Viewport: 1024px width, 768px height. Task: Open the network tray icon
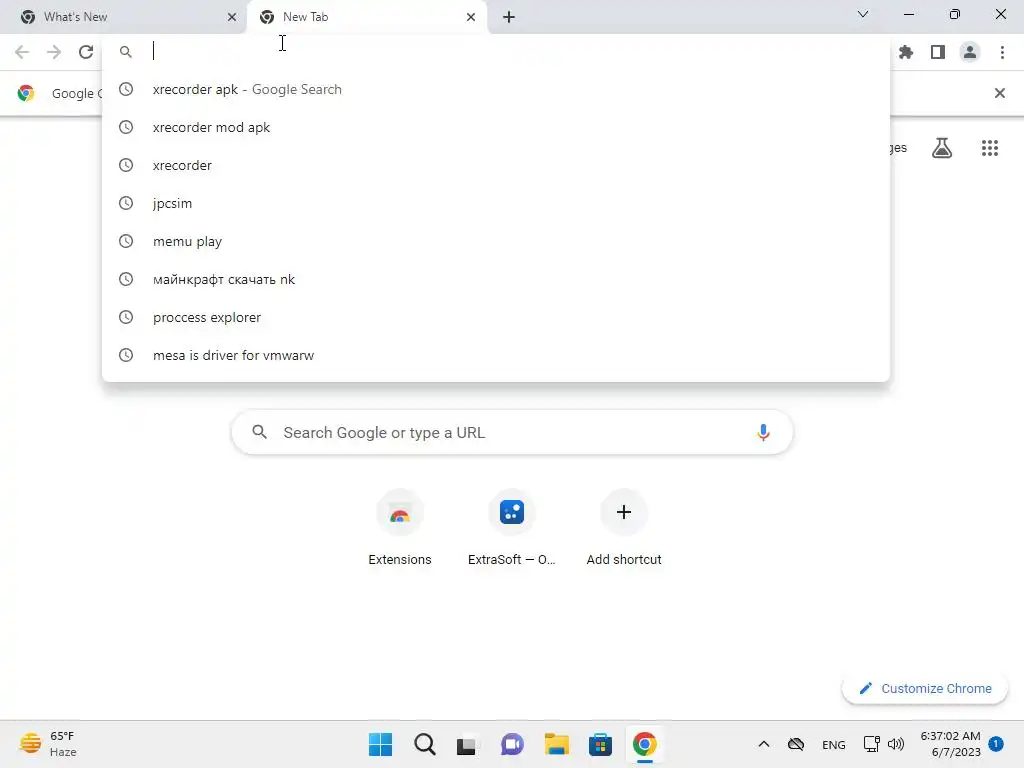tap(871, 744)
